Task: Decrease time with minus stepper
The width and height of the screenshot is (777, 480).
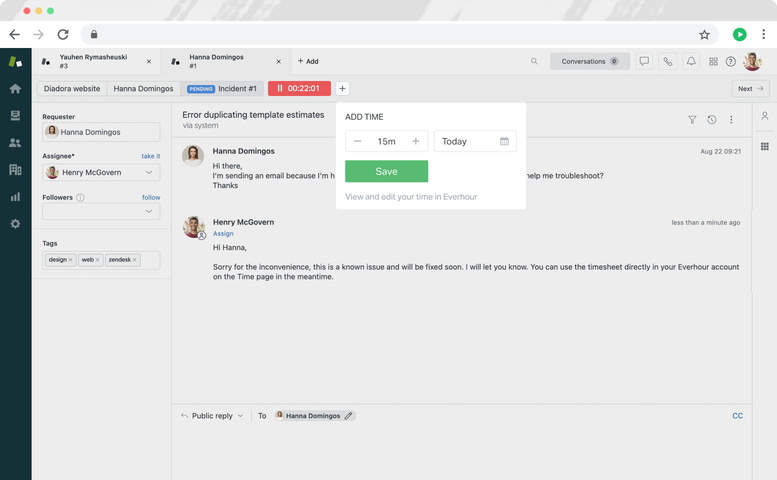Action: tap(357, 141)
